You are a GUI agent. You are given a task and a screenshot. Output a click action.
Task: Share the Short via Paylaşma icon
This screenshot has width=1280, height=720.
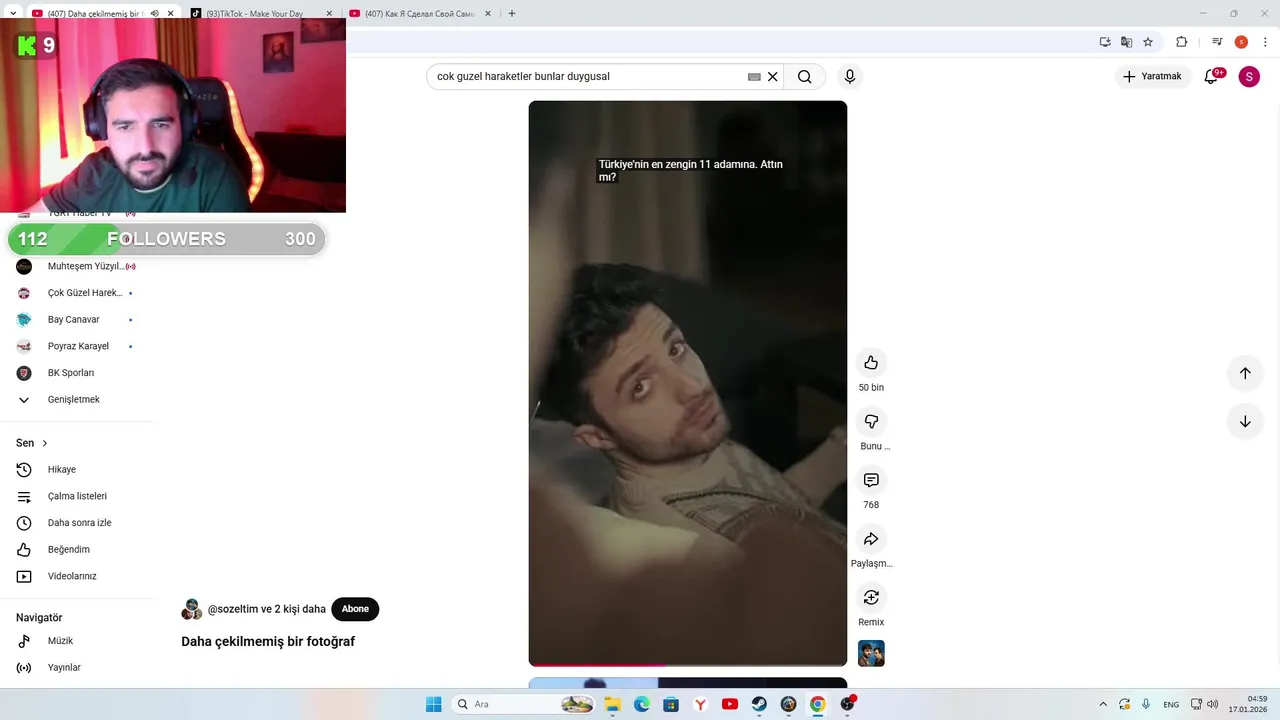point(871,539)
